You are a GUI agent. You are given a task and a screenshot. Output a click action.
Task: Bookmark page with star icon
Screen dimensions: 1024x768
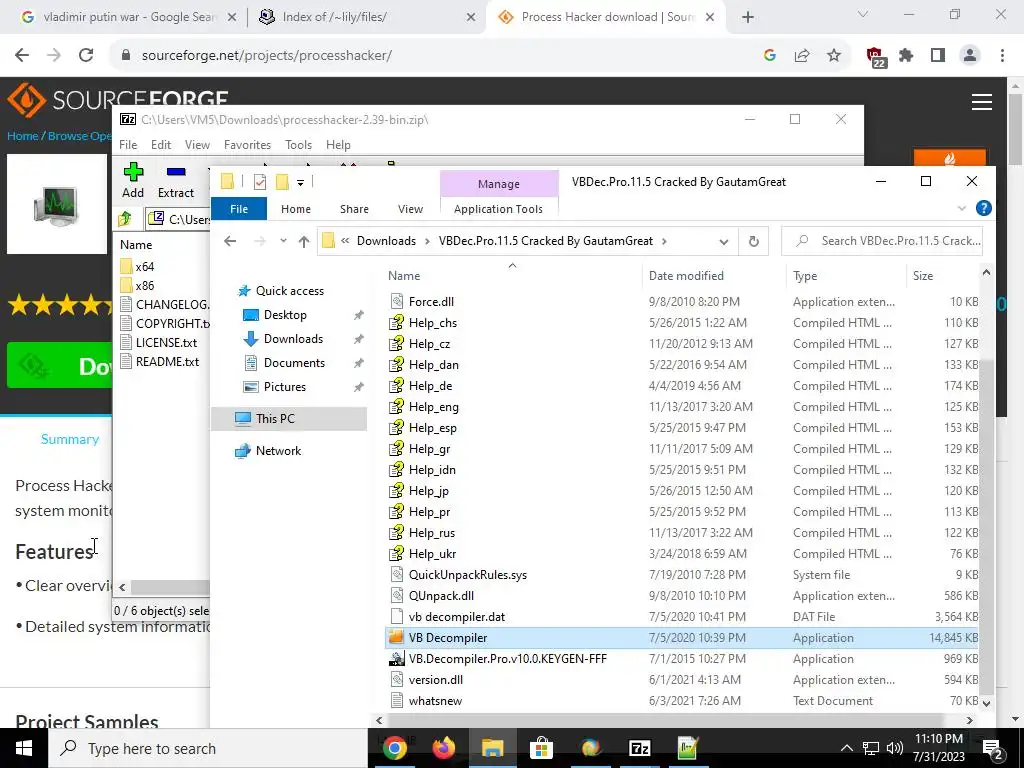834,56
